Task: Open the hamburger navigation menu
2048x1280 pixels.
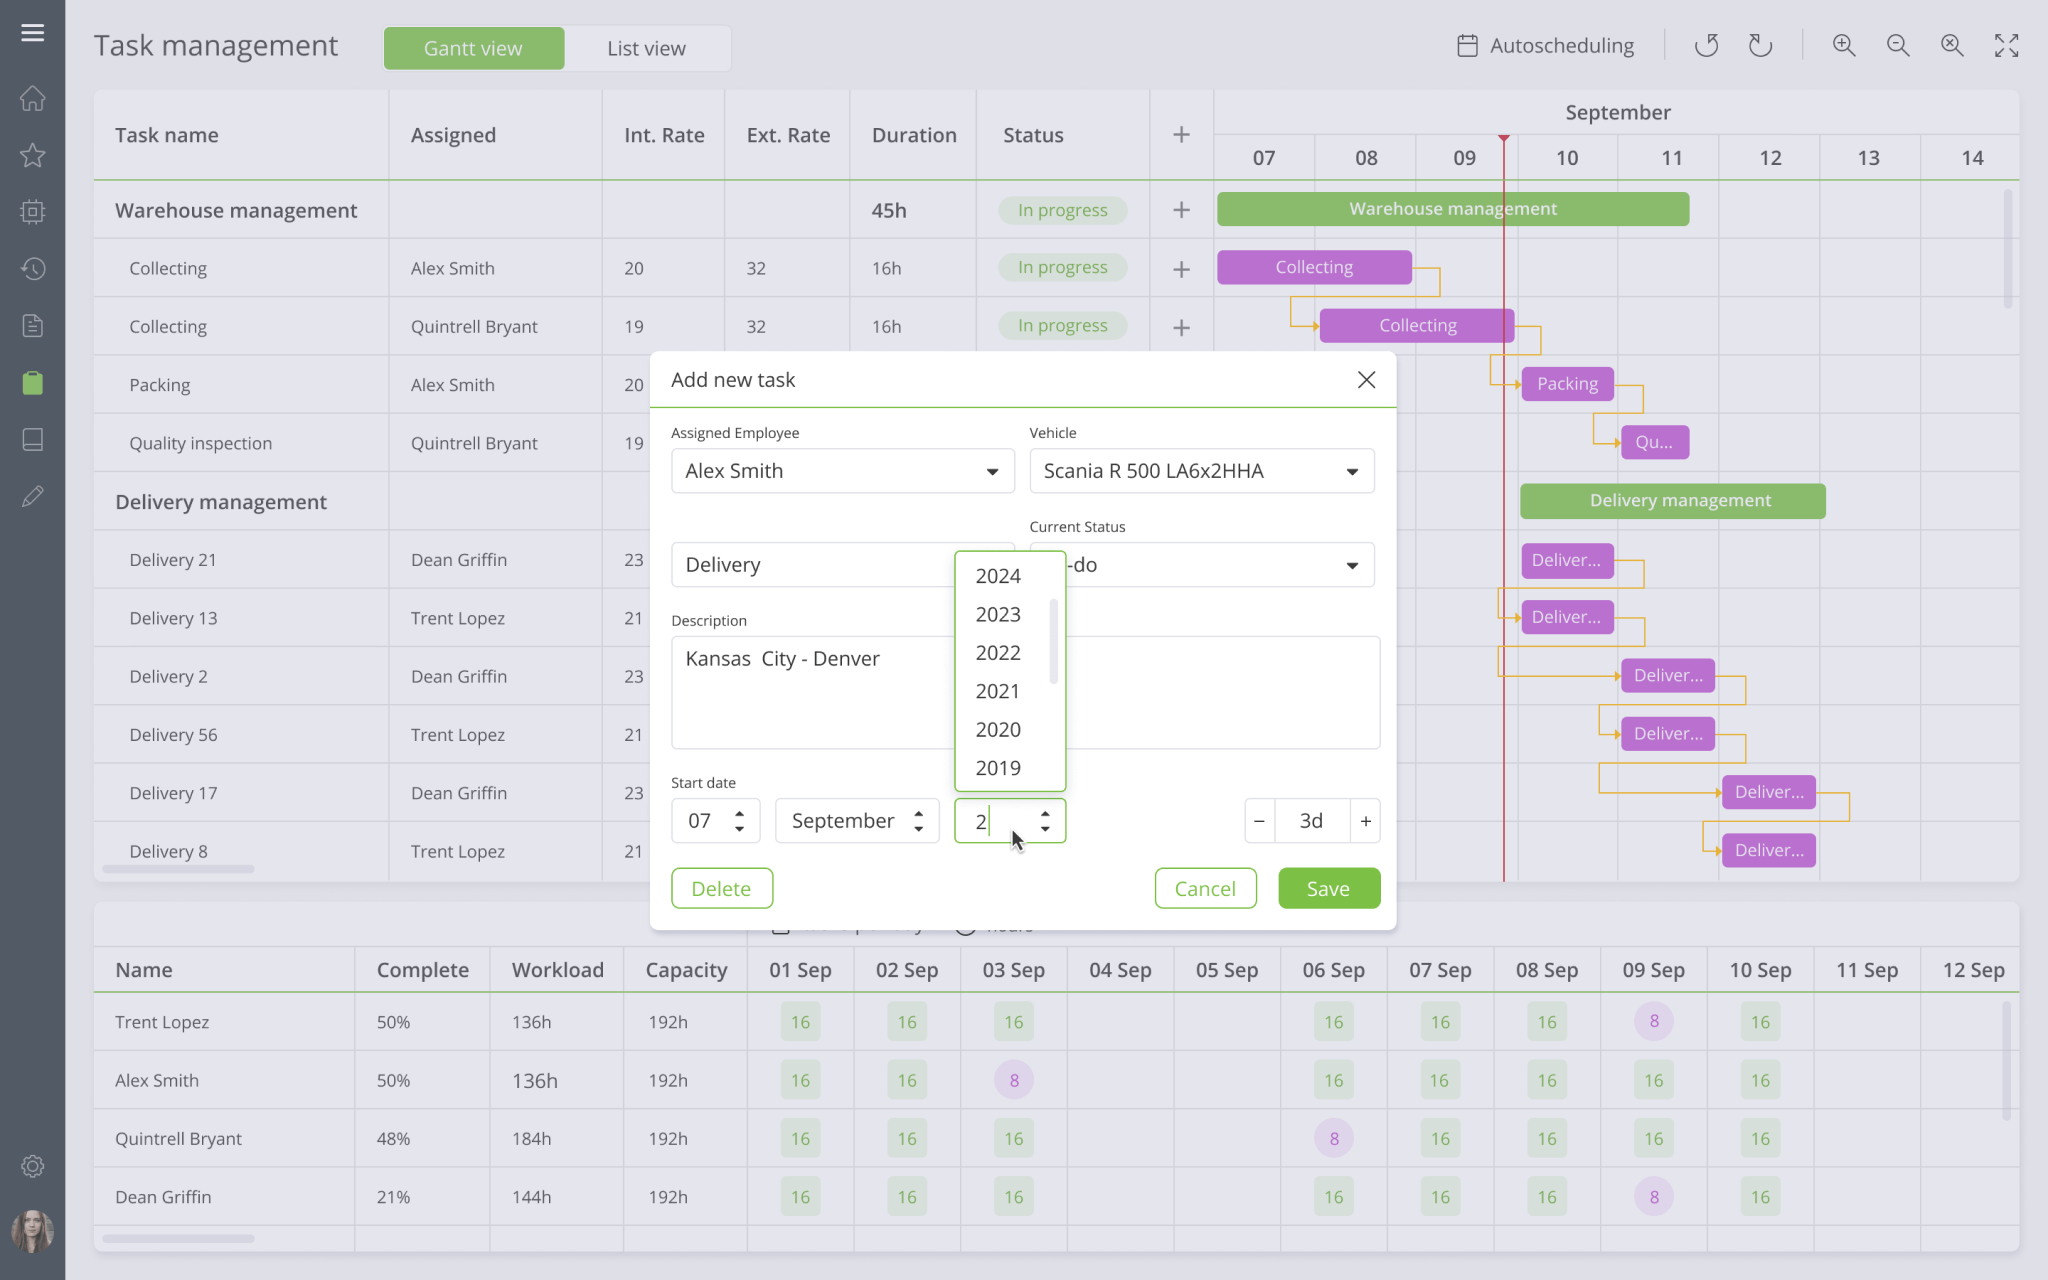Action: 33,31
